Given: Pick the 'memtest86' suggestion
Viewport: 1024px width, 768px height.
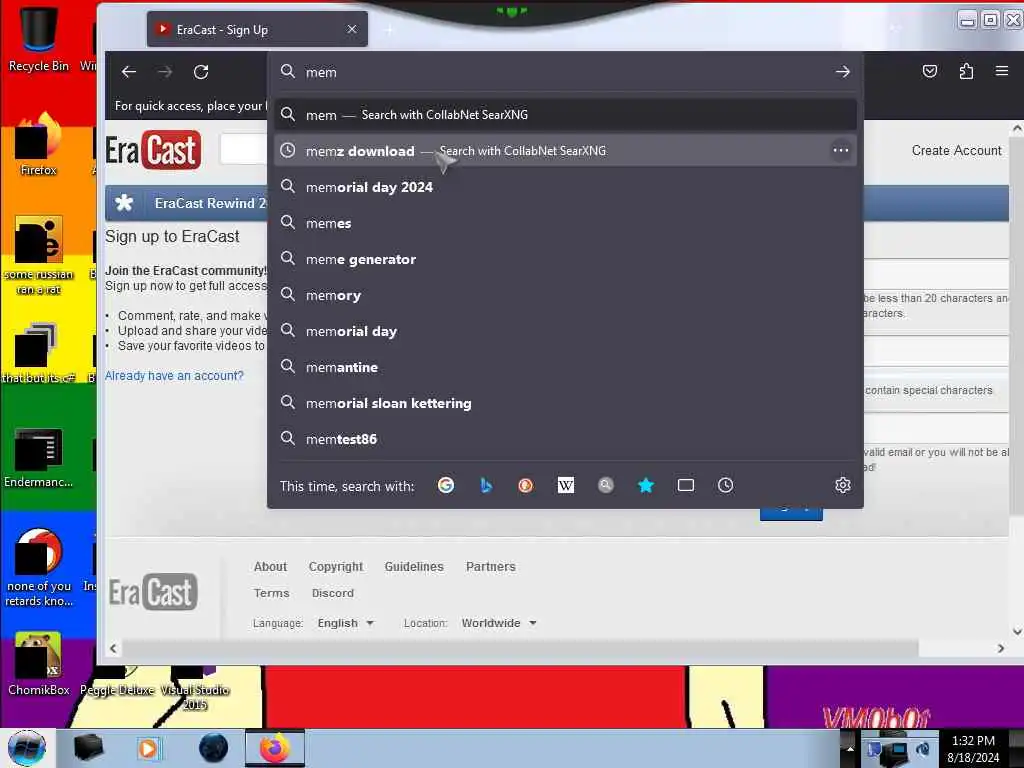Looking at the screenshot, I should (565, 439).
